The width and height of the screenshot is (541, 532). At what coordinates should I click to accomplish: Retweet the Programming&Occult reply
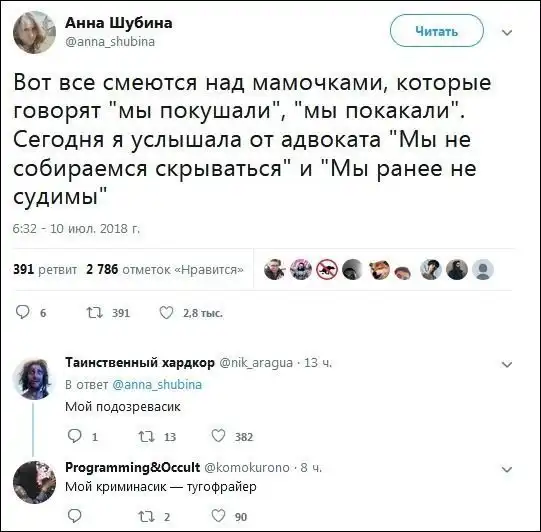(146, 516)
